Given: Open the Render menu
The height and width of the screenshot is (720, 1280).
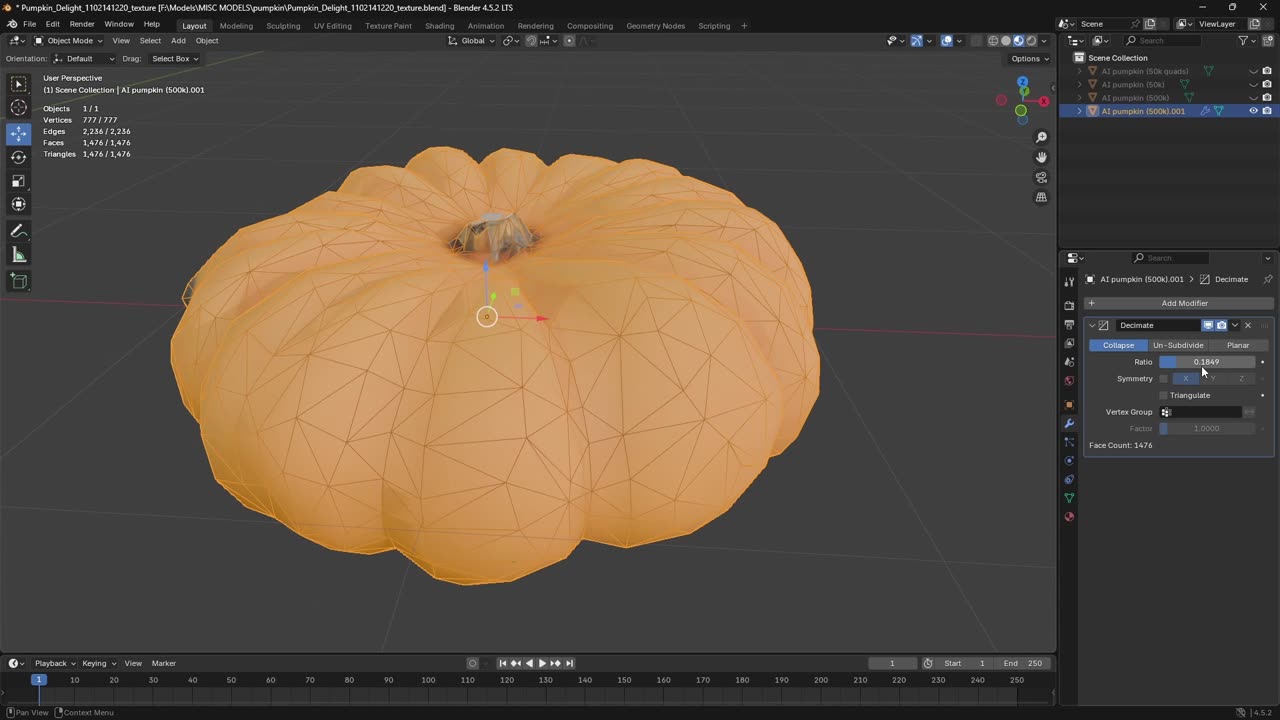Looking at the screenshot, I should [x=82, y=24].
